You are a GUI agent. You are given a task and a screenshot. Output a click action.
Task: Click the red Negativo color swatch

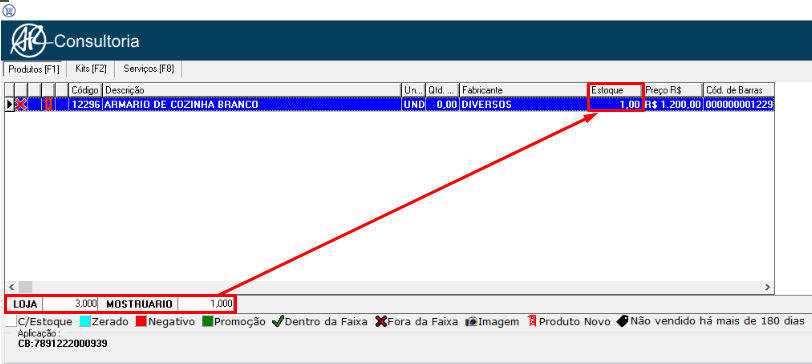click(x=141, y=322)
